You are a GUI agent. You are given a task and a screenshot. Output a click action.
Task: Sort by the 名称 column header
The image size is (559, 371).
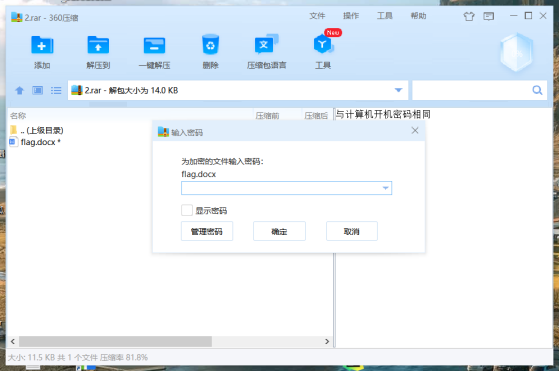[x=18, y=115]
